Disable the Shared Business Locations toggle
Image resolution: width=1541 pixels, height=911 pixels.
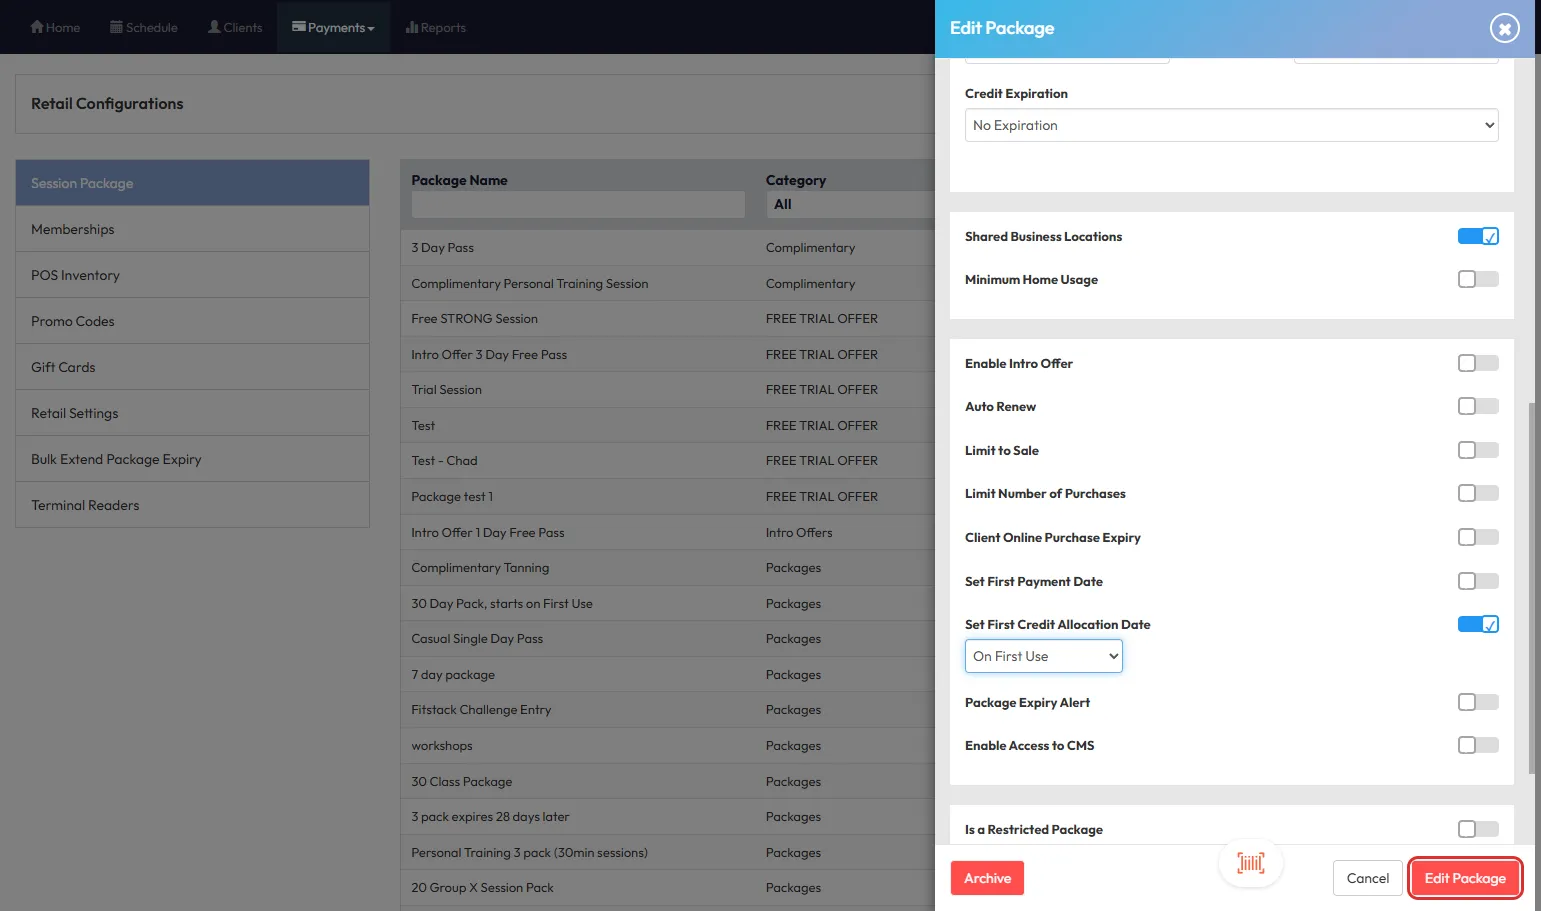[x=1477, y=237]
